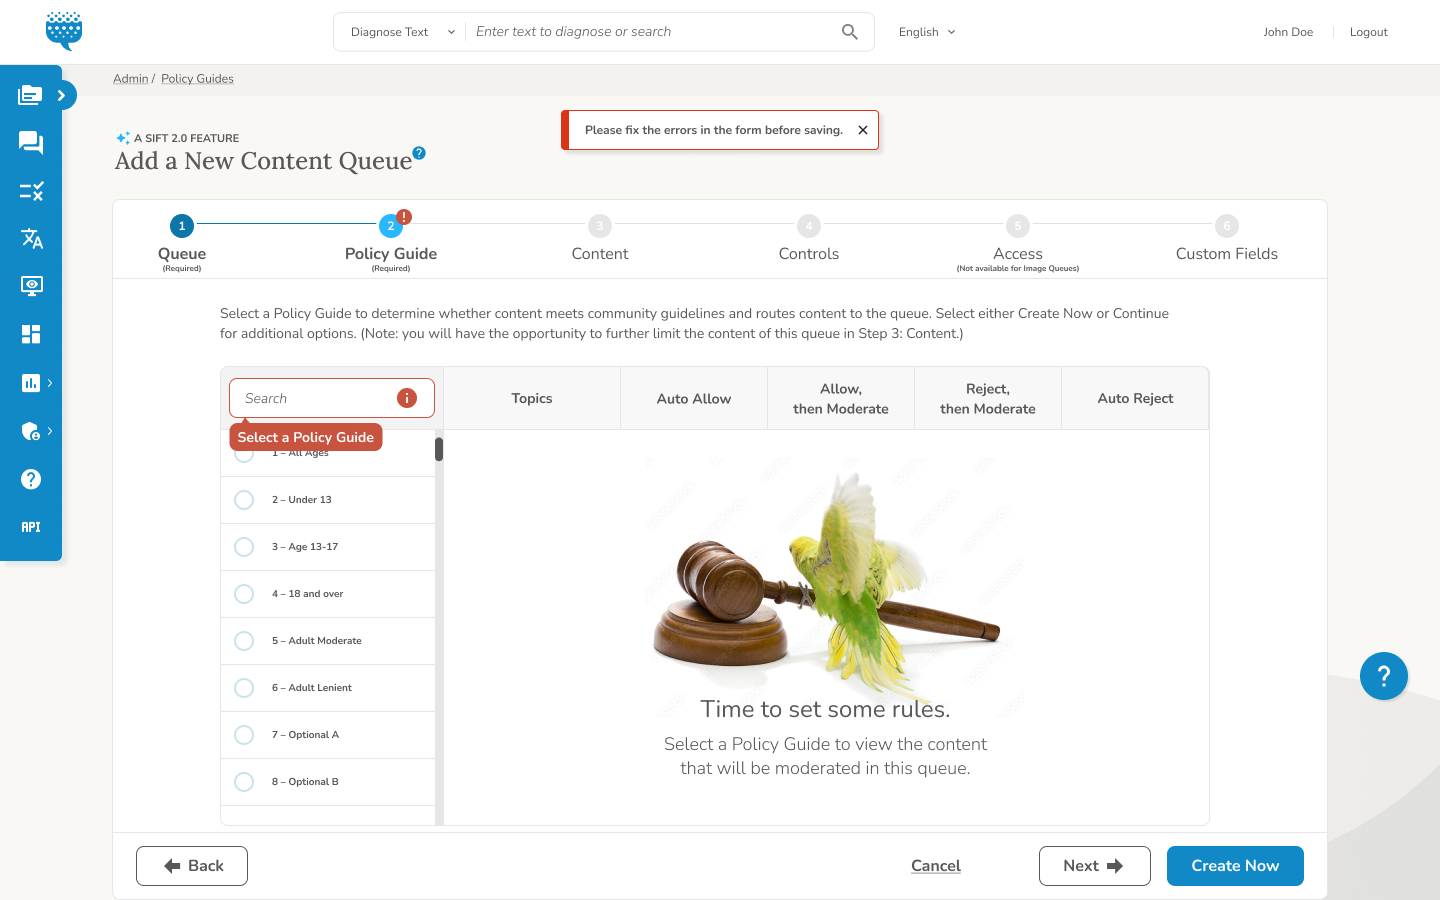Select the 4 – 18 and over policy guide
This screenshot has height=900, width=1440.
[328, 594]
